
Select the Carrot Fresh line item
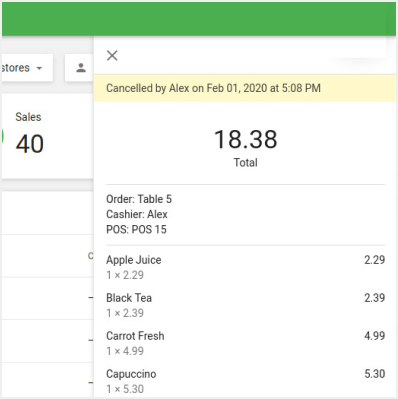(246, 343)
